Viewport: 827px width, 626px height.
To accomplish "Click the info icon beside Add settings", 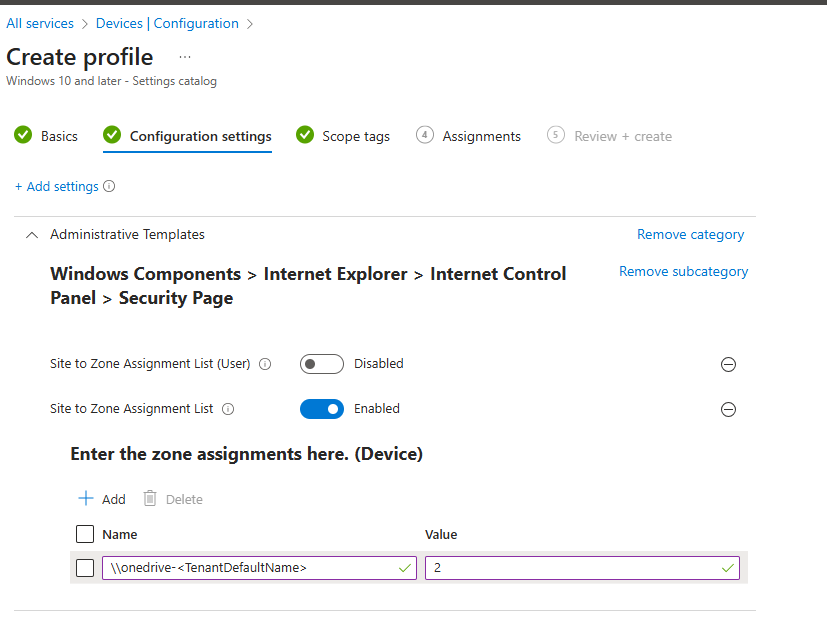I will [x=109, y=186].
